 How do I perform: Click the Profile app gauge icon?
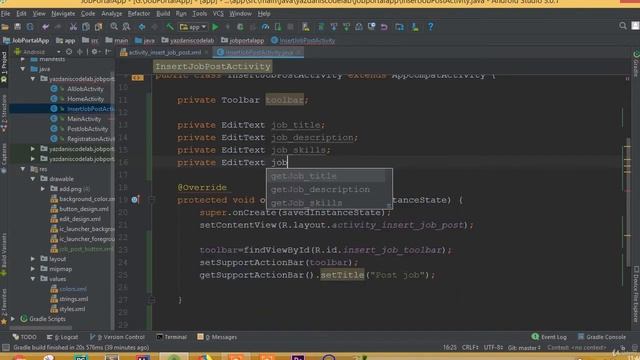point(265,27)
